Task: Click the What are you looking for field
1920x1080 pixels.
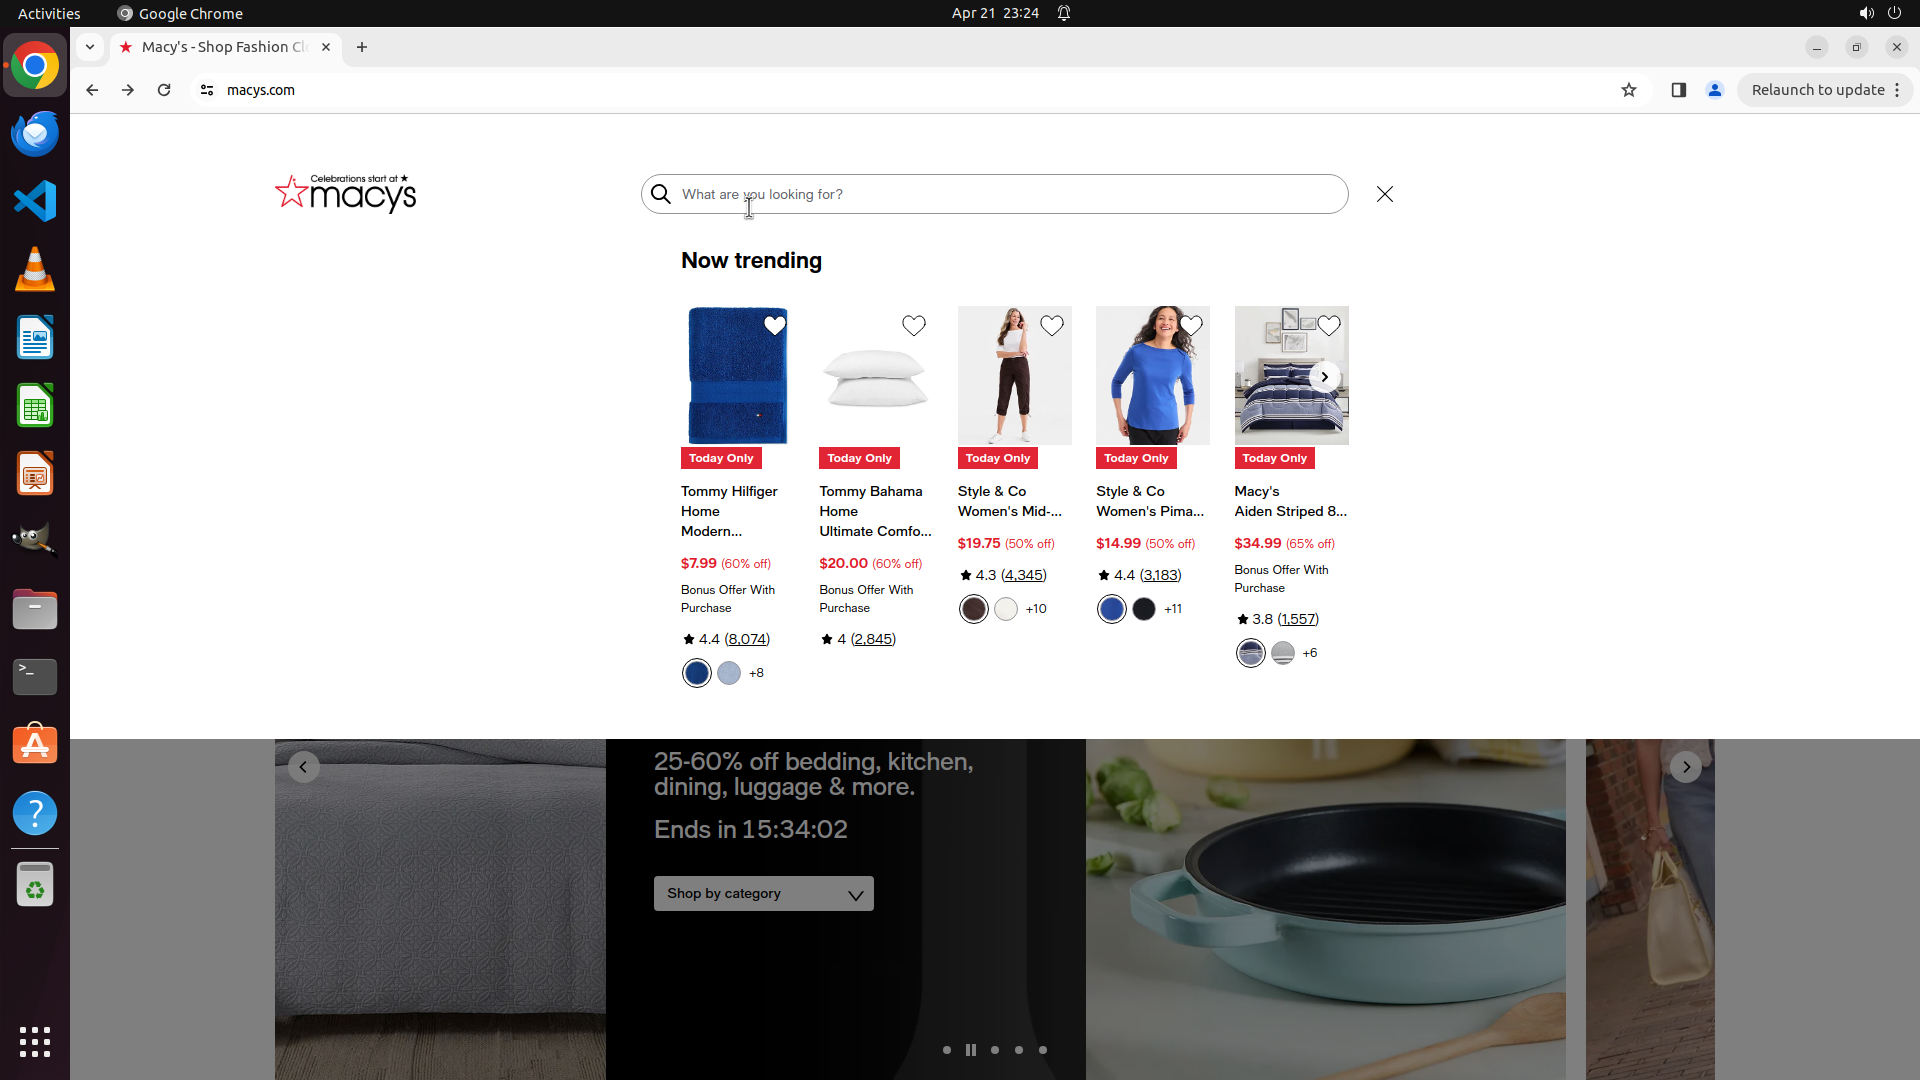Action: click(1000, 194)
